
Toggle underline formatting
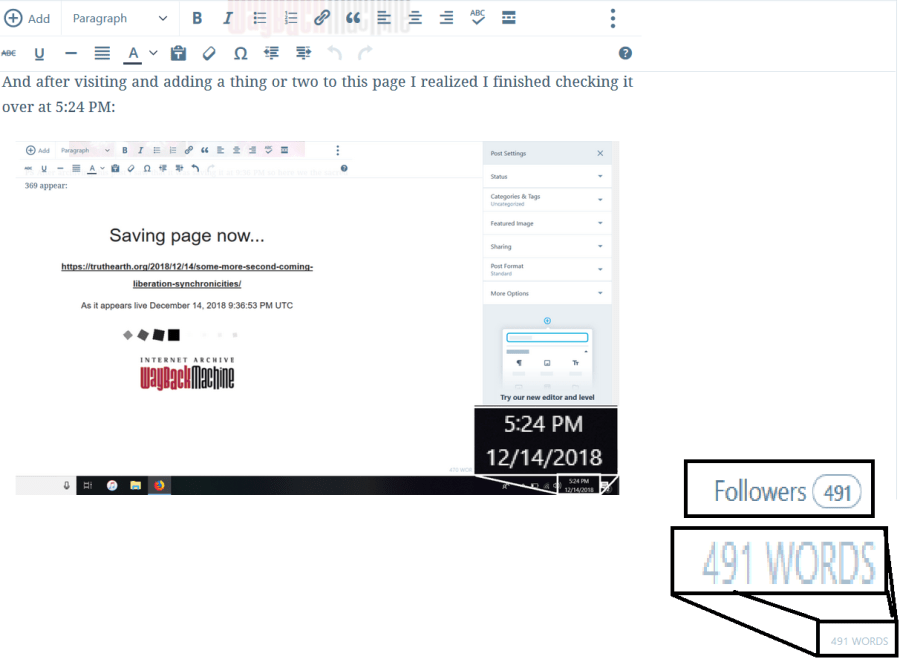[x=40, y=53]
